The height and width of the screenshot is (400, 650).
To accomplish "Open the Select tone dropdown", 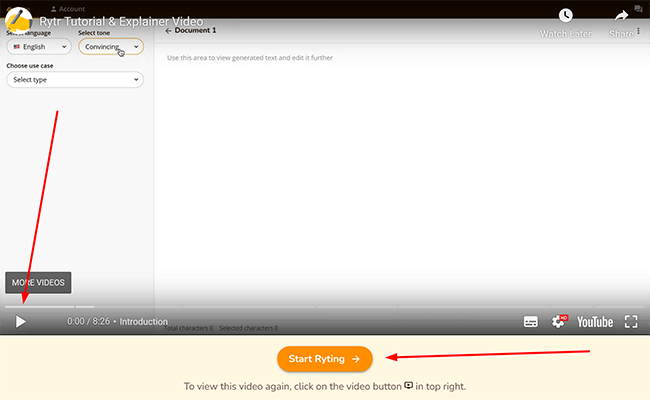I will (x=110, y=46).
